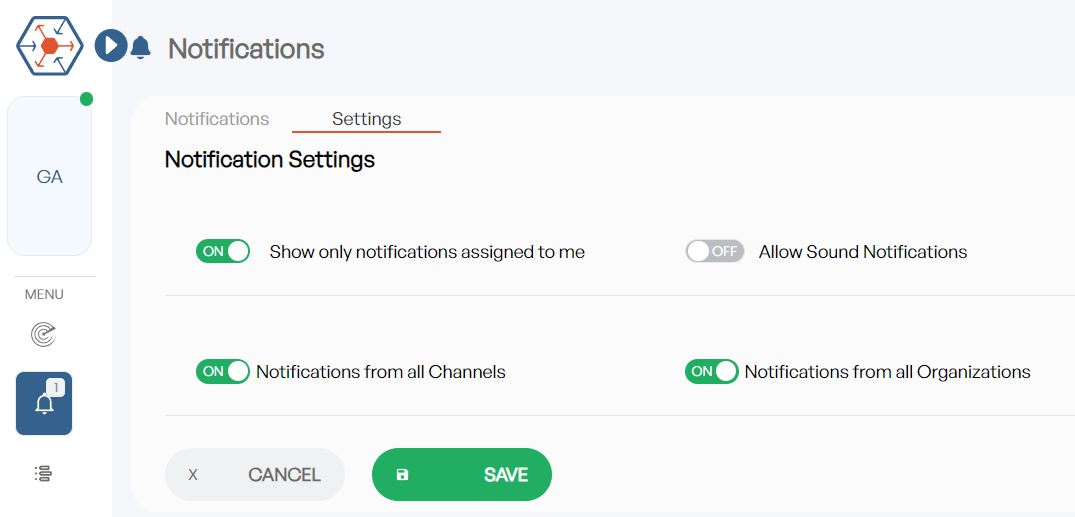1075x517 pixels.
Task: Click the X icon in CANCEL
Action: tap(193, 474)
